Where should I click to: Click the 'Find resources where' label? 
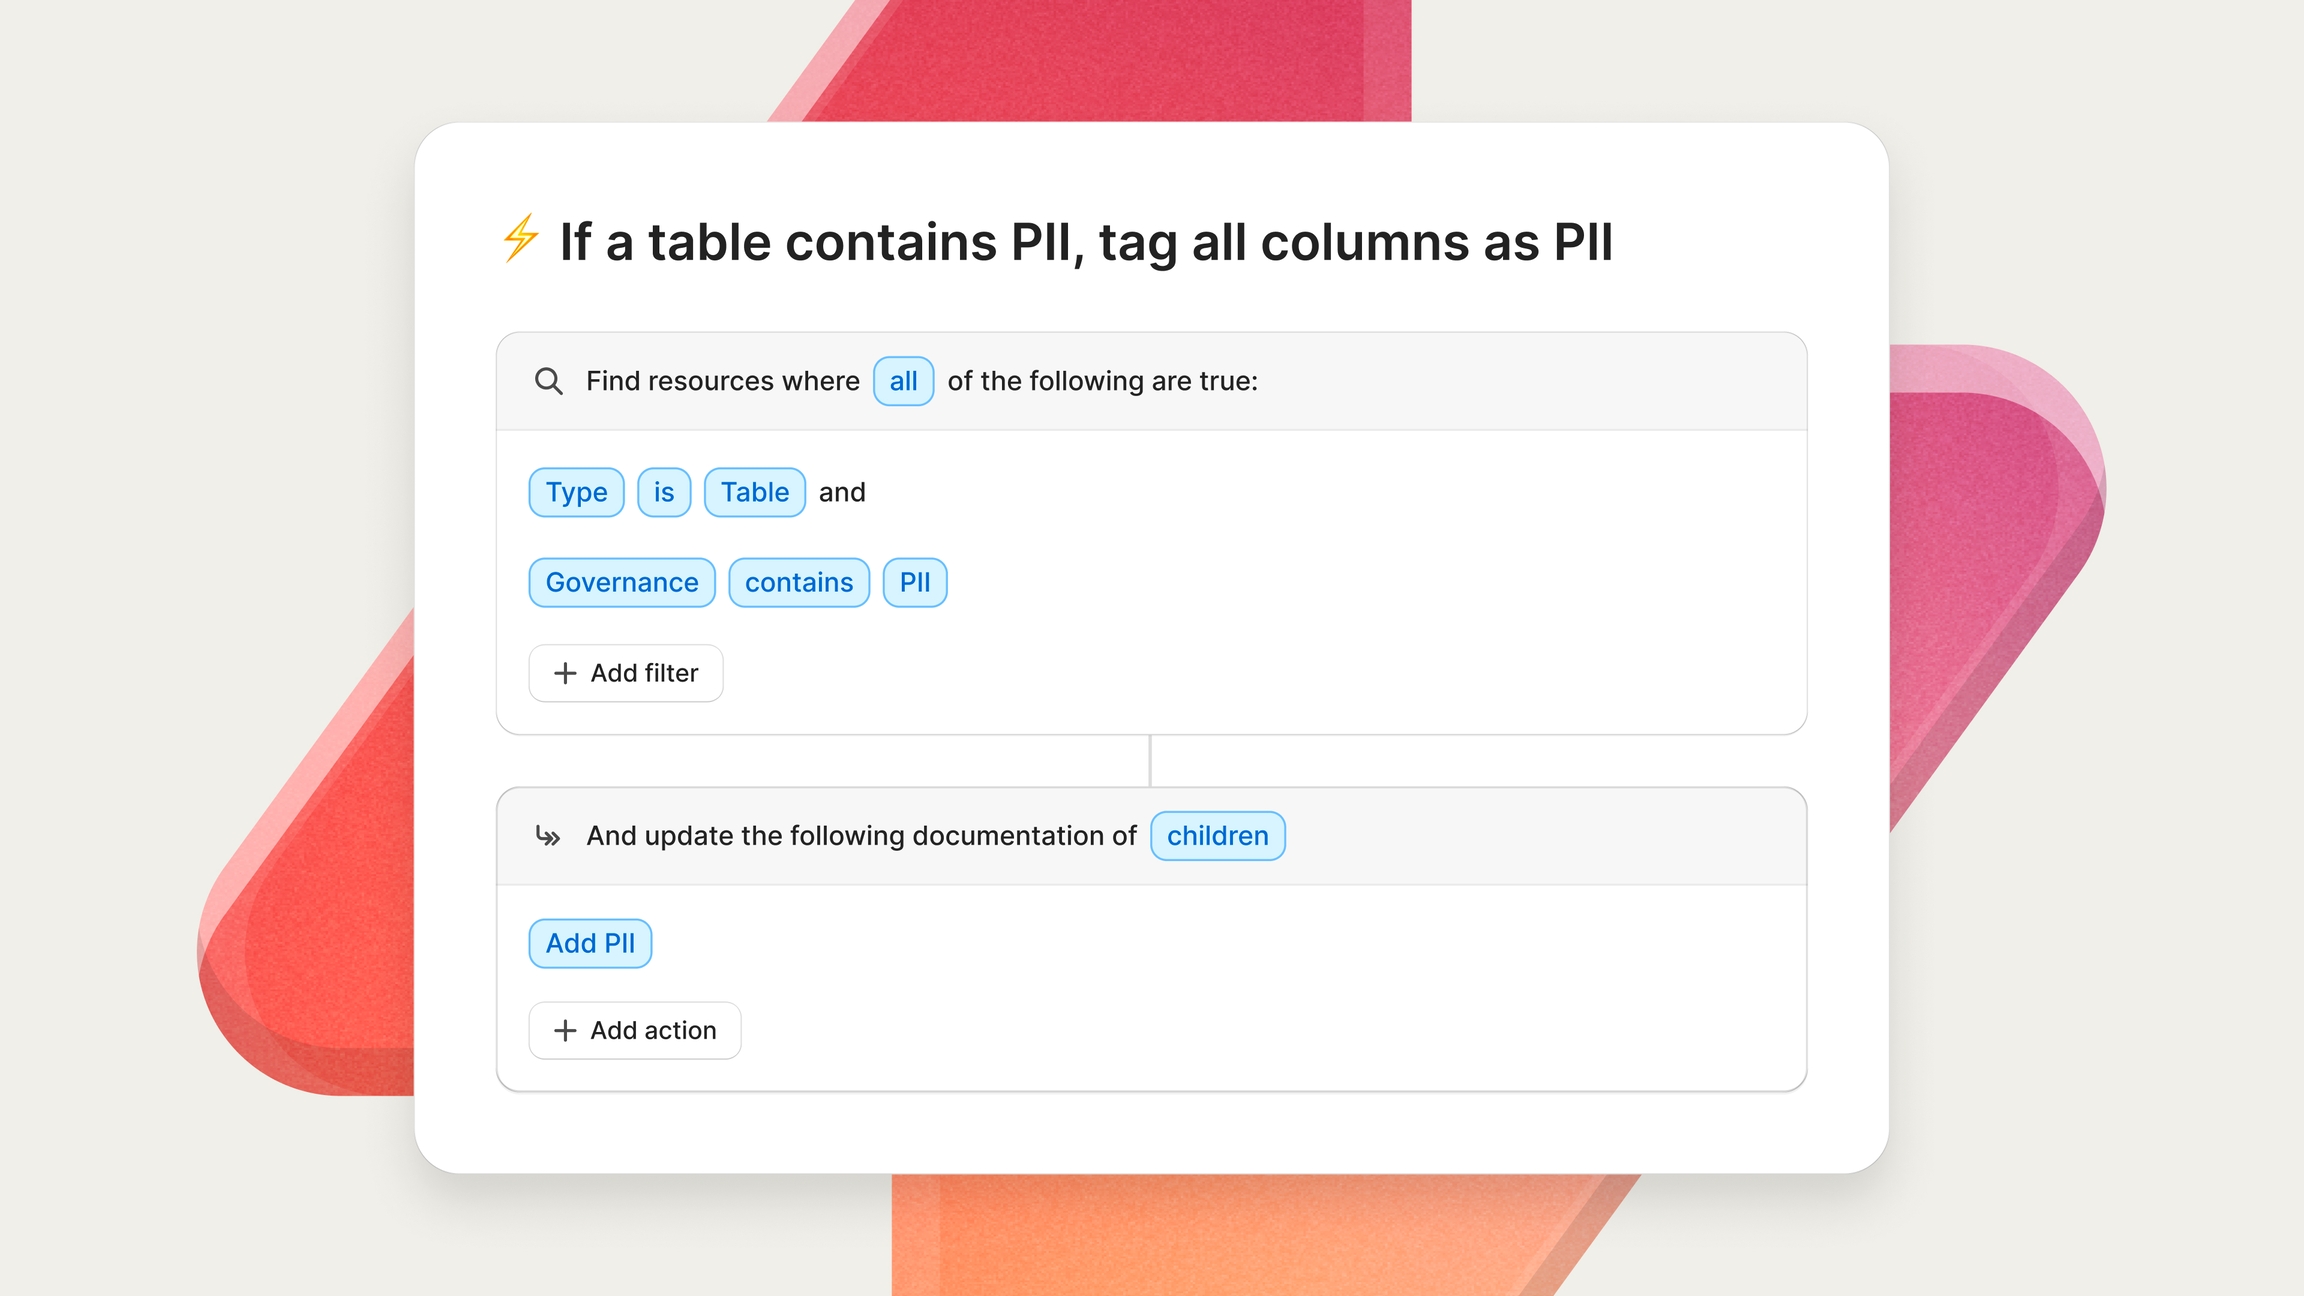722,381
